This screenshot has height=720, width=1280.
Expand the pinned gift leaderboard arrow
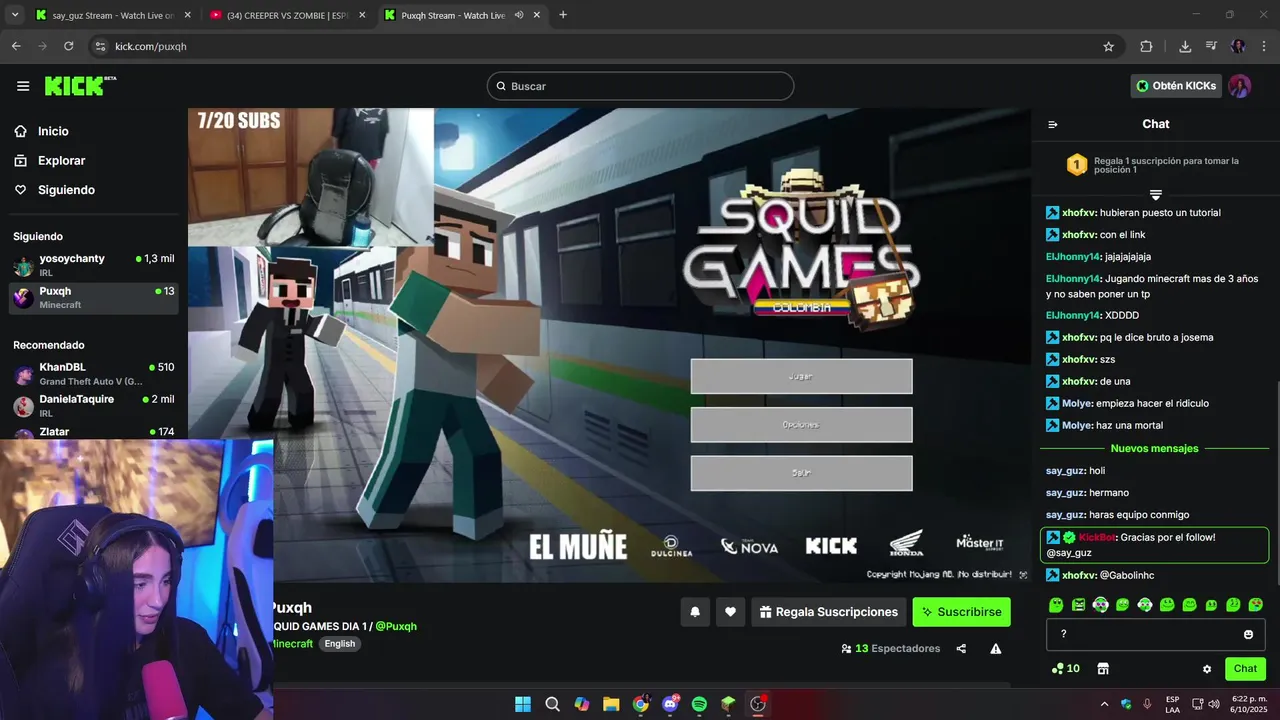(x=1155, y=194)
